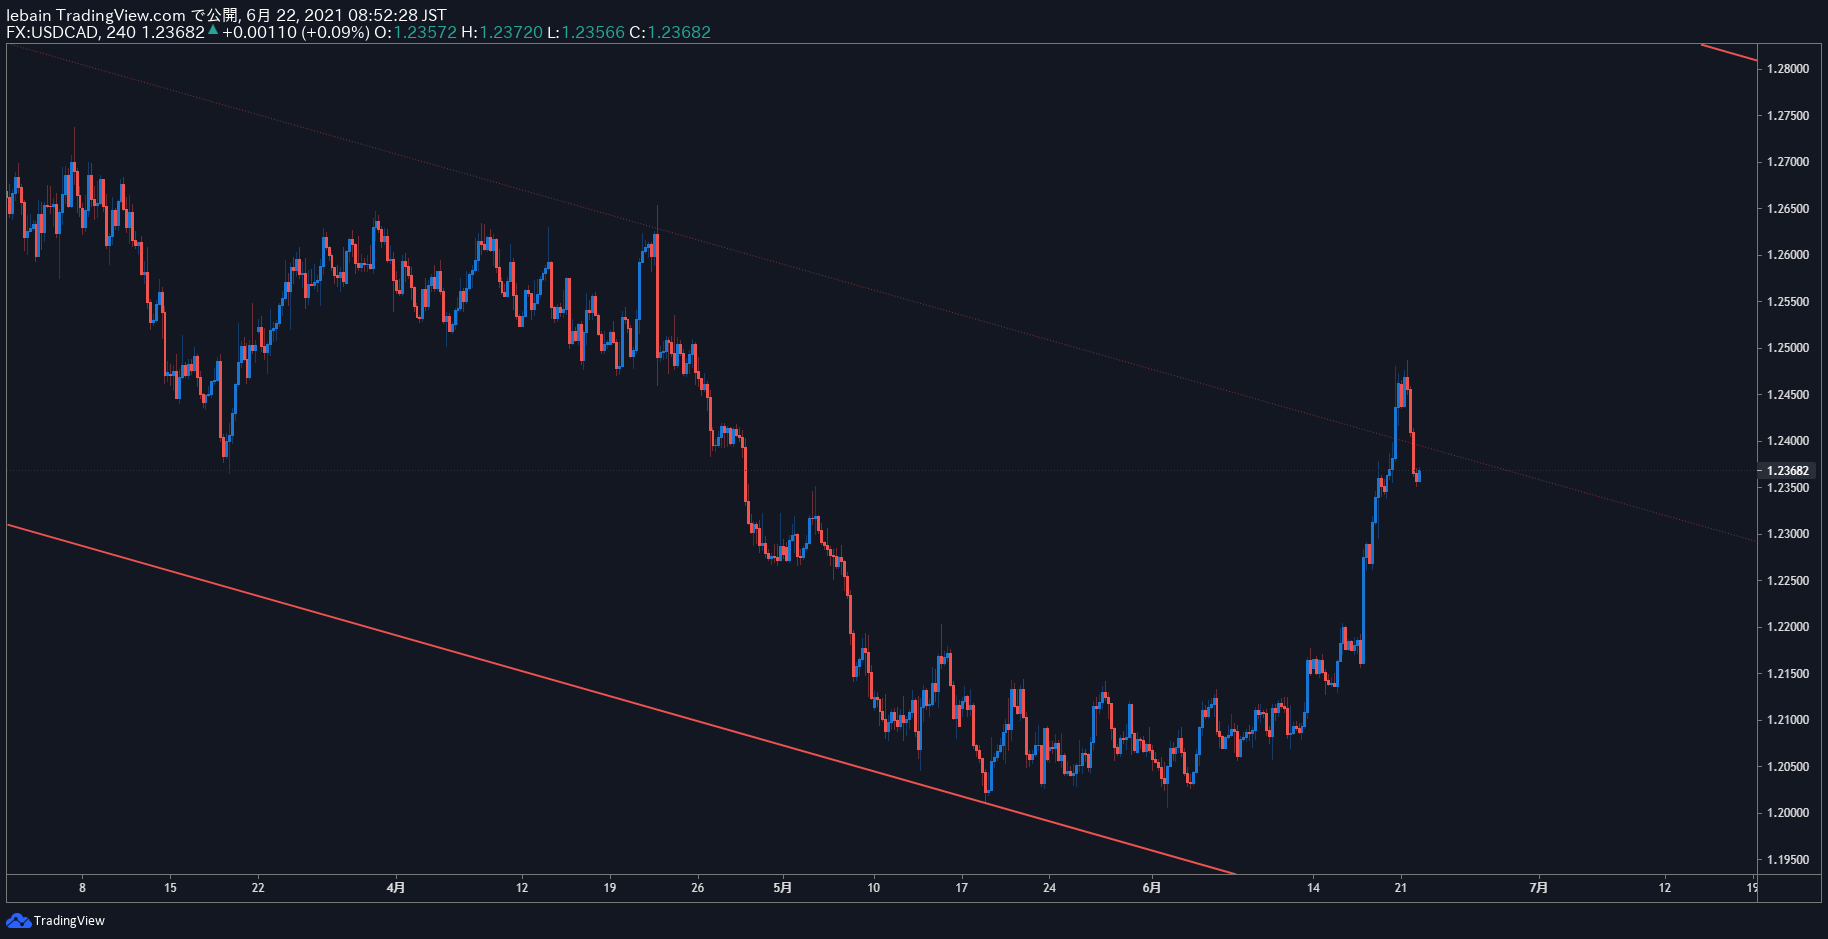Click the date label 26 on the time axis
The image size is (1828, 939).
(x=698, y=888)
